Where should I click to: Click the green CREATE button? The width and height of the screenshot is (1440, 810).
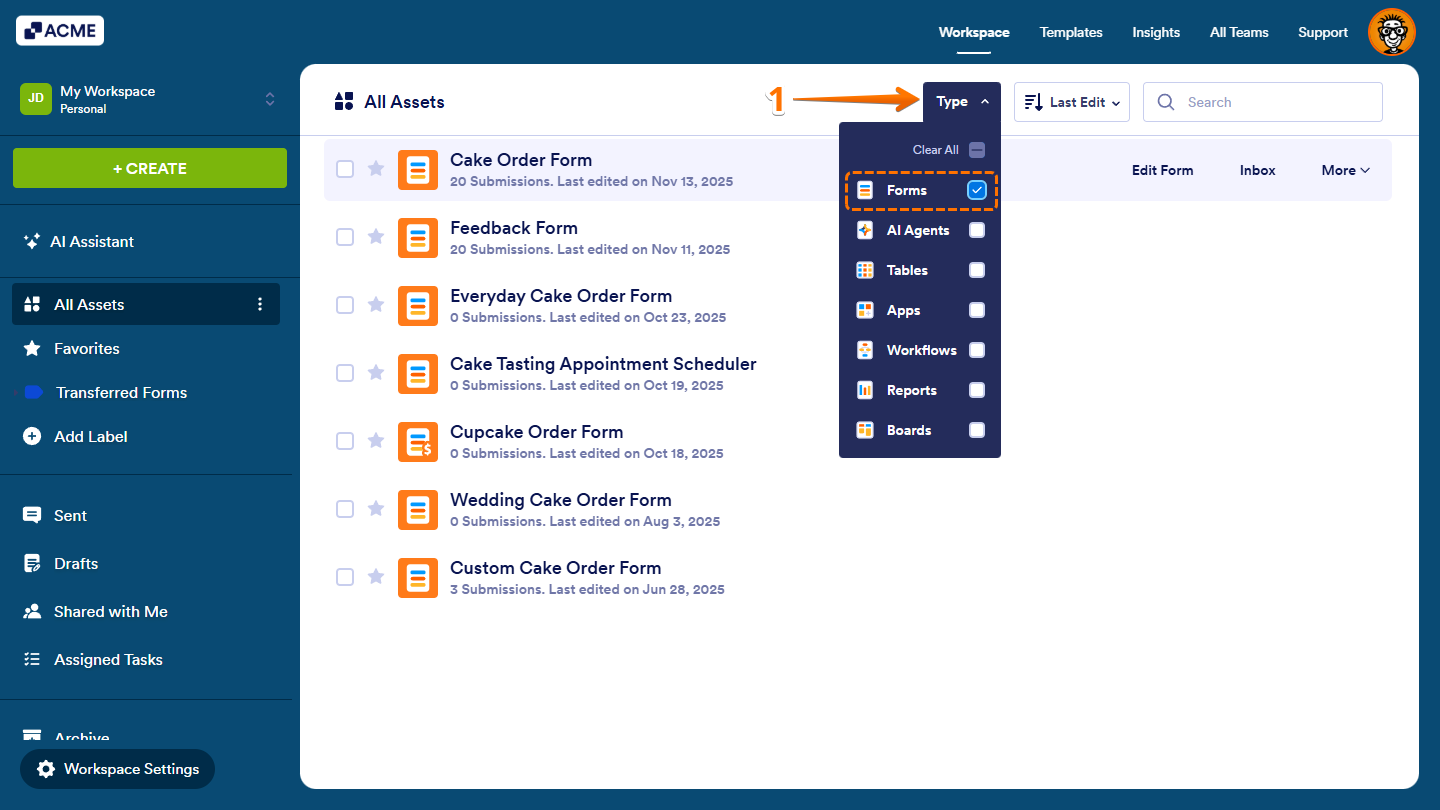pos(149,168)
